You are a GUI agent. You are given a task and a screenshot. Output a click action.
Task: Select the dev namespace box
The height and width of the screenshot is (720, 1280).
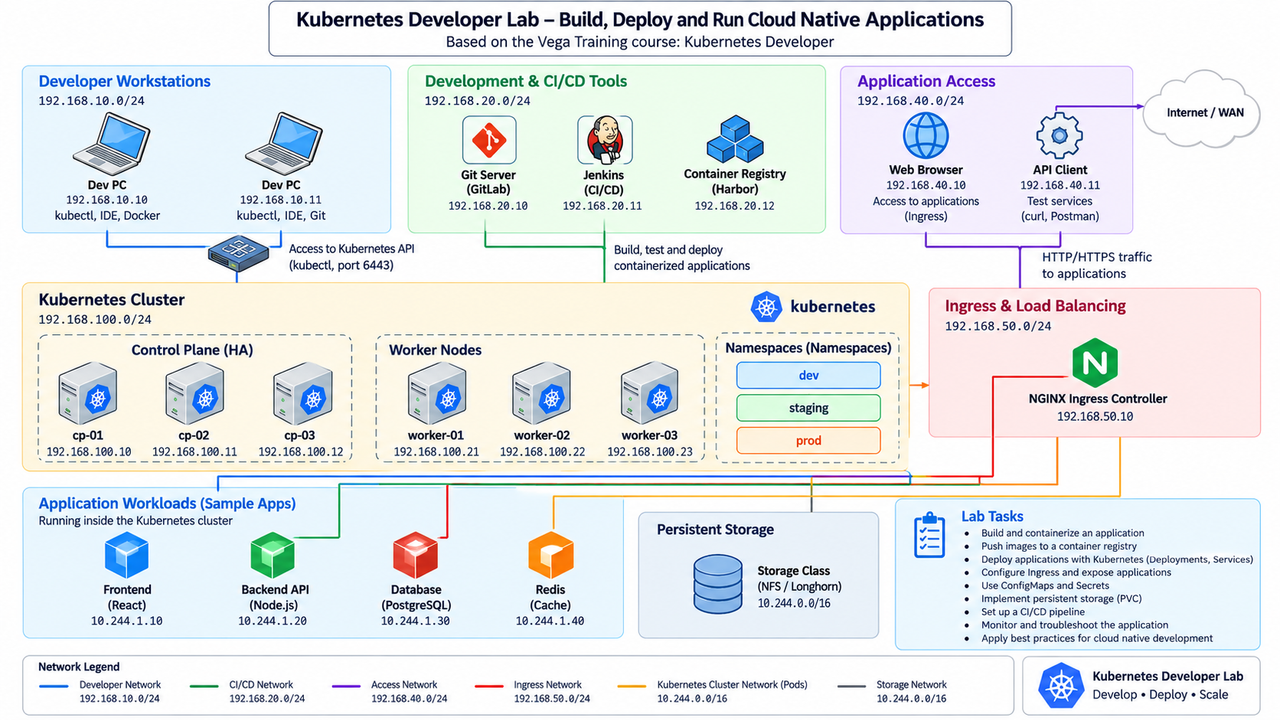(x=808, y=375)
